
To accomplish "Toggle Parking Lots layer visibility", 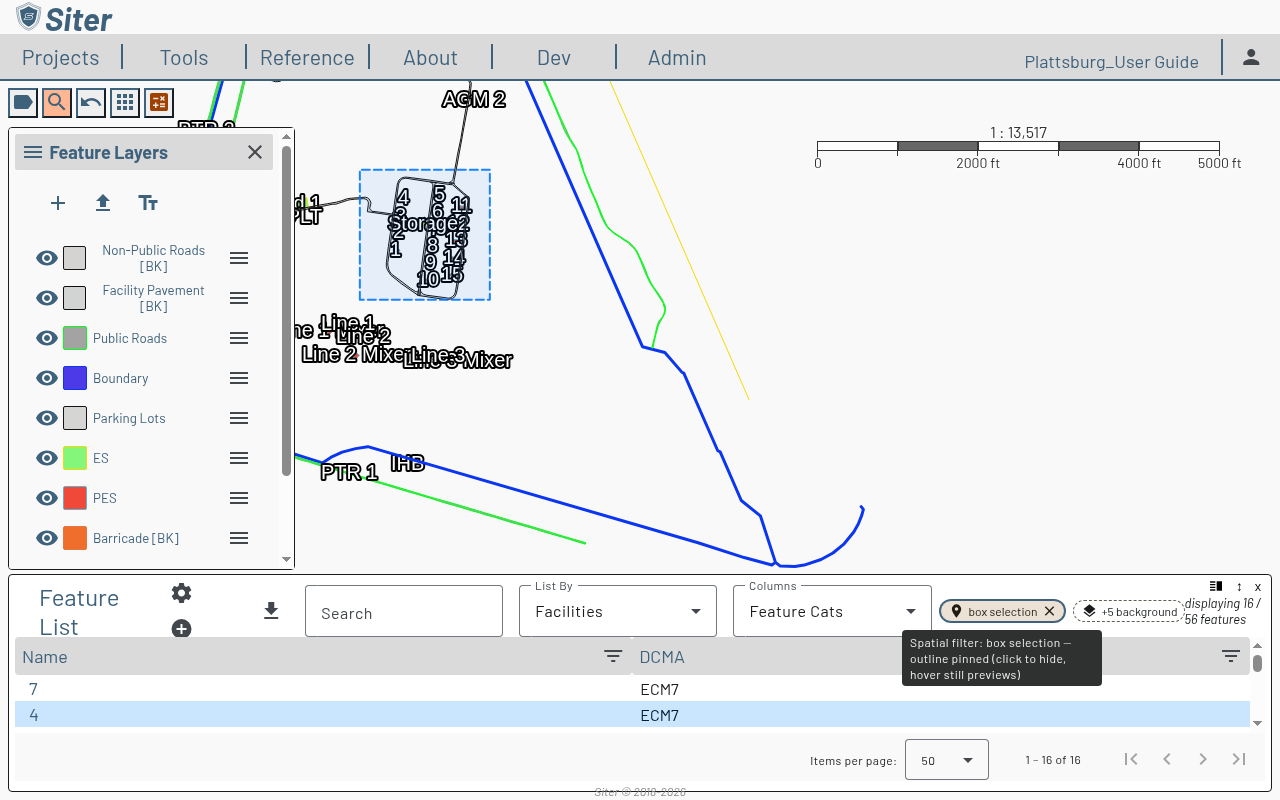I will click(x=47, y=418).
